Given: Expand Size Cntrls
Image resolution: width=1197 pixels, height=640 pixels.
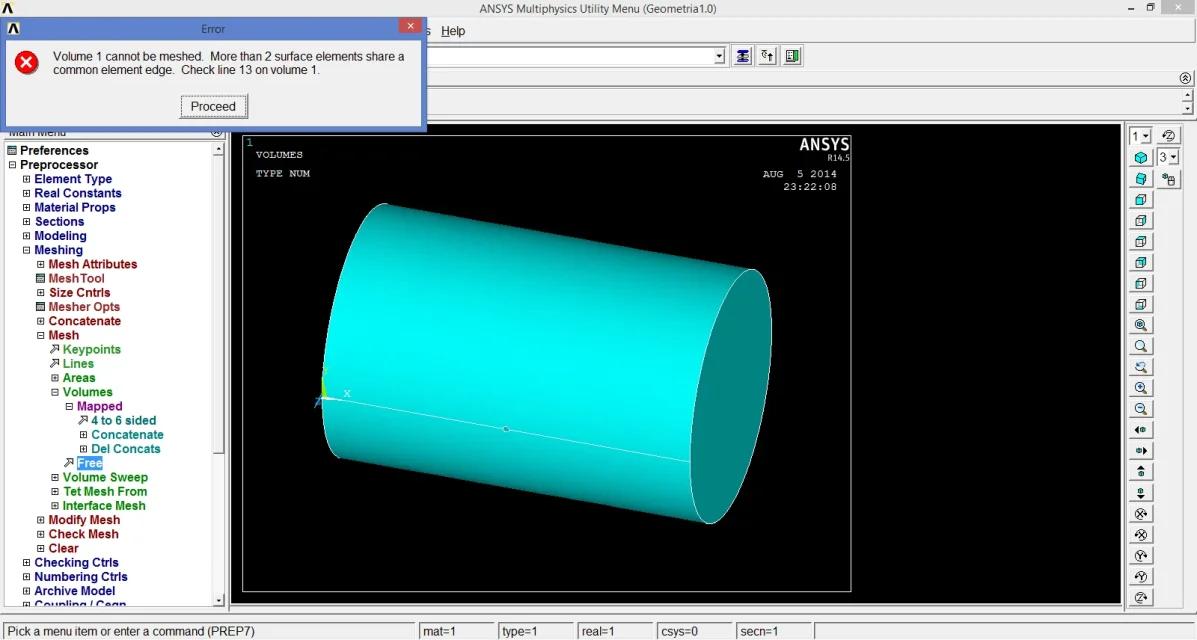Looking at the screenshot, I should (40, 293).
